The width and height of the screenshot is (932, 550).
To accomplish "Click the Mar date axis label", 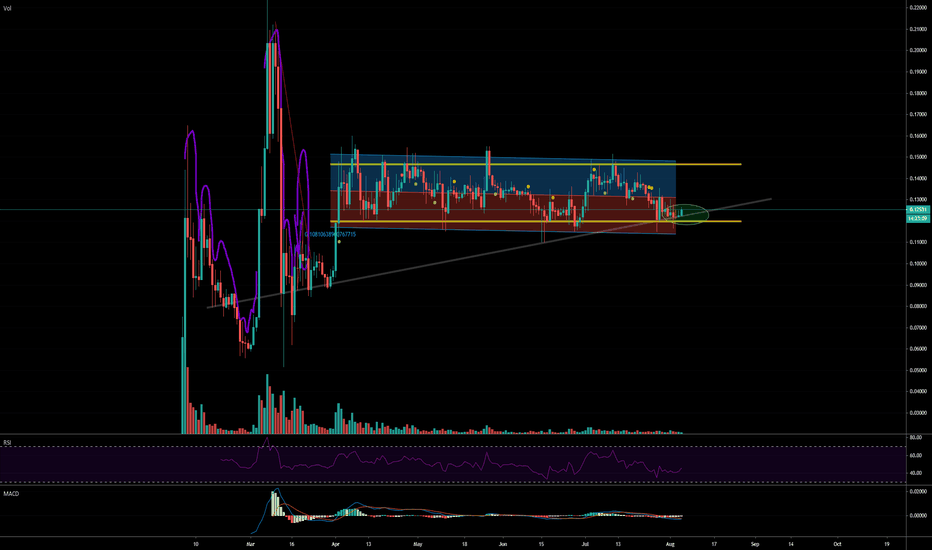I will [x=250, y=544].
